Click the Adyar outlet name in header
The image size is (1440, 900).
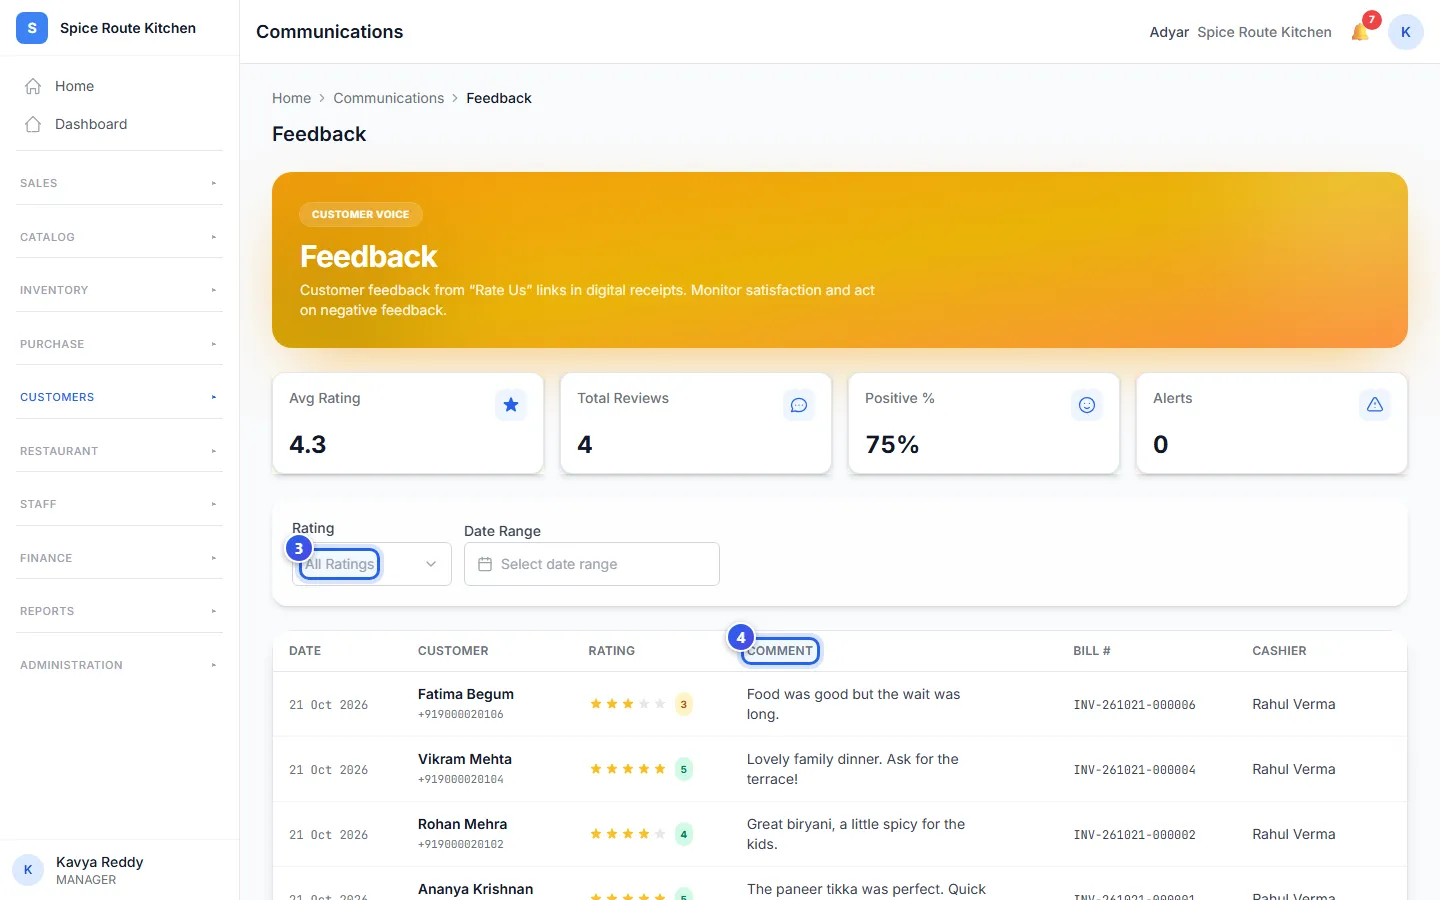coord(1169,32)
